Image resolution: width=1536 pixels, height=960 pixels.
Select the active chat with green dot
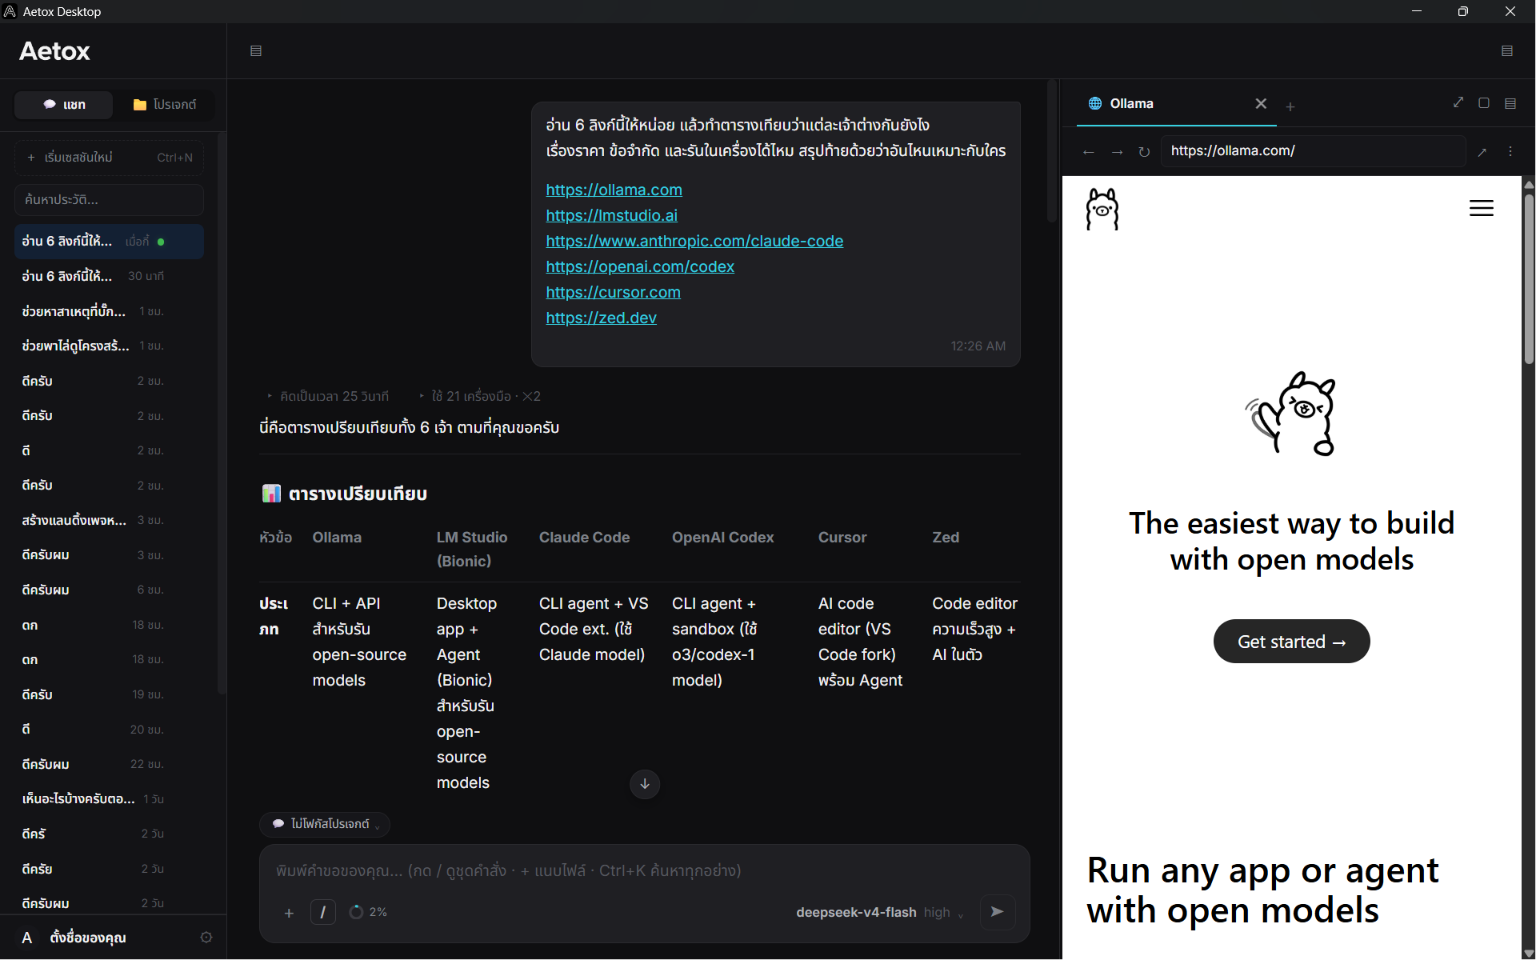[x=109, y=241]
